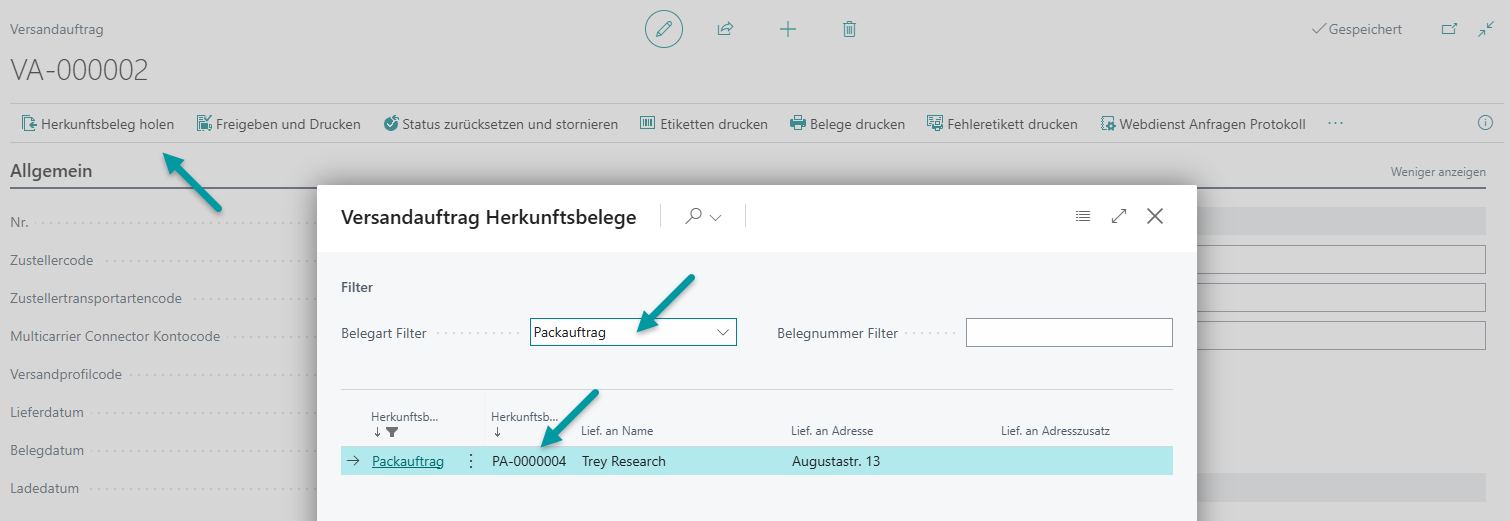Sort by second Herkunftsb... column header
The image size is (1510, 521).
[x=525, y=416]
